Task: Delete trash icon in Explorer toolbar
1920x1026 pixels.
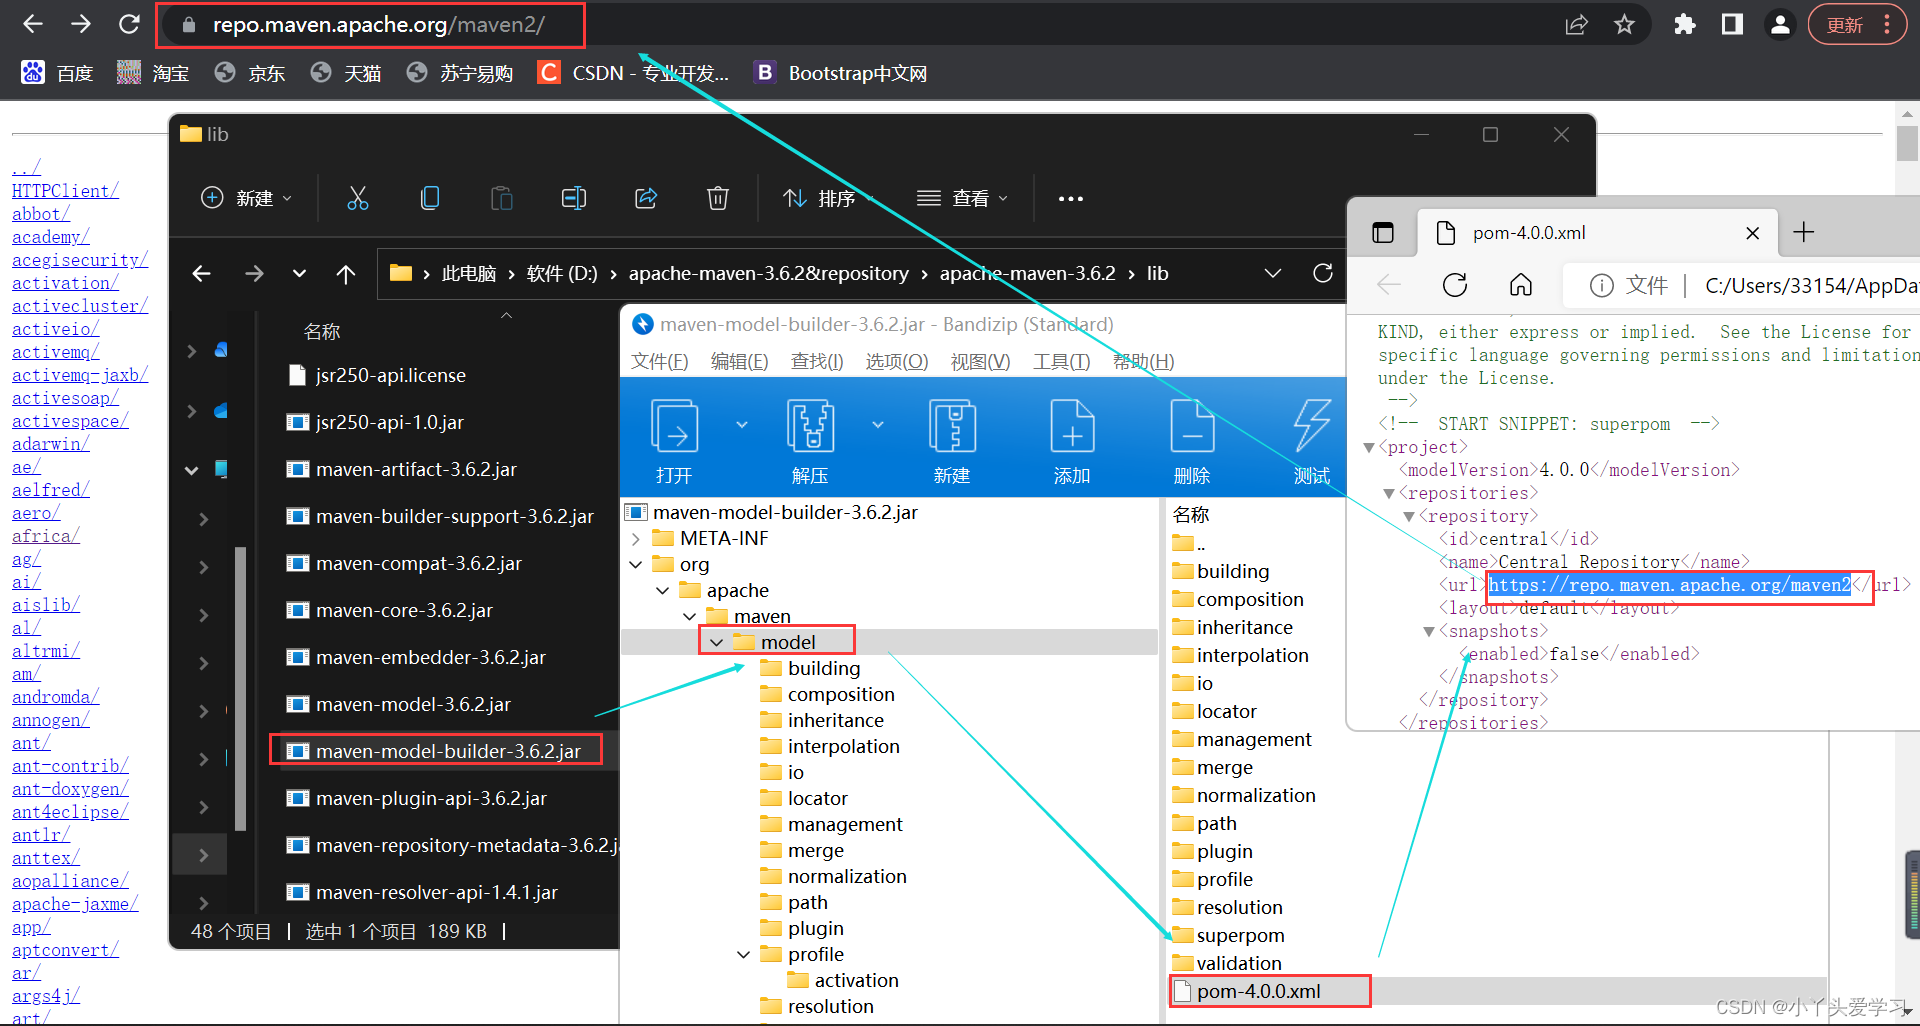Action: (718, 198)
